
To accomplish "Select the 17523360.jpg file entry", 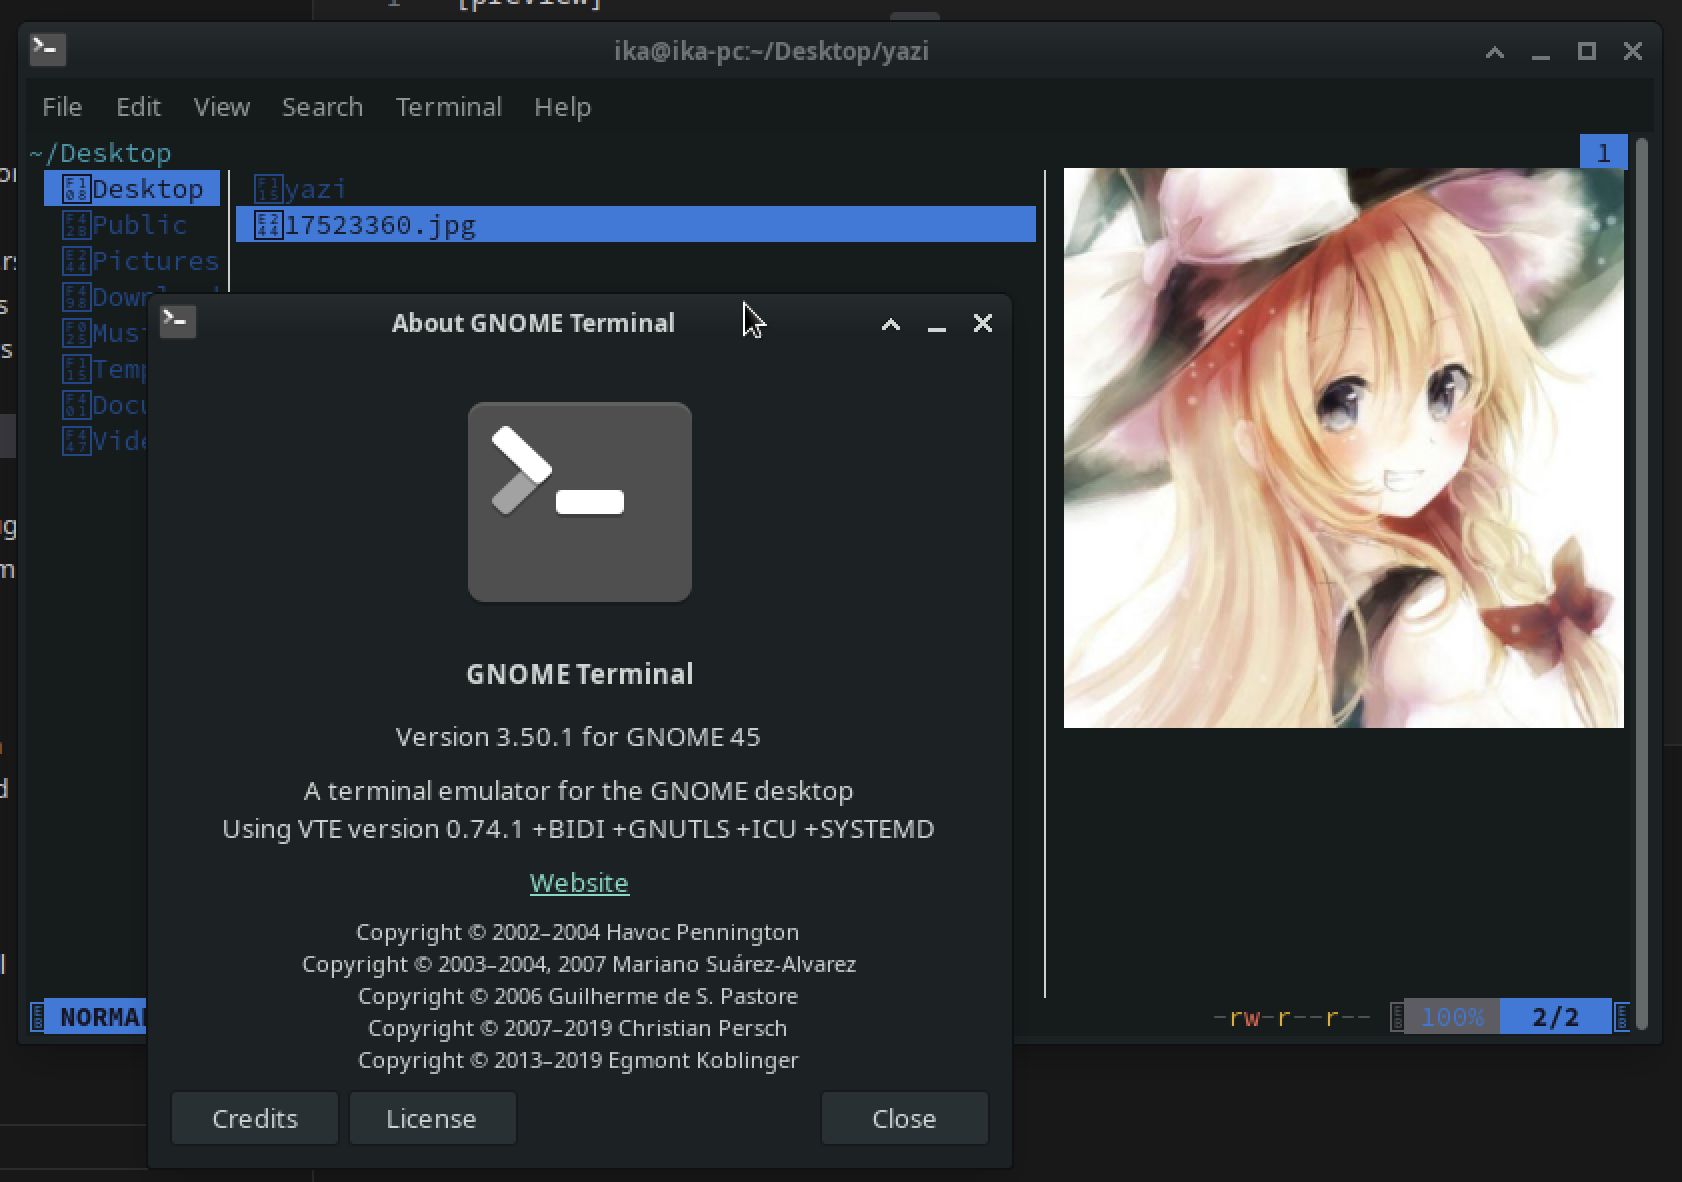I will coord(380,225).
